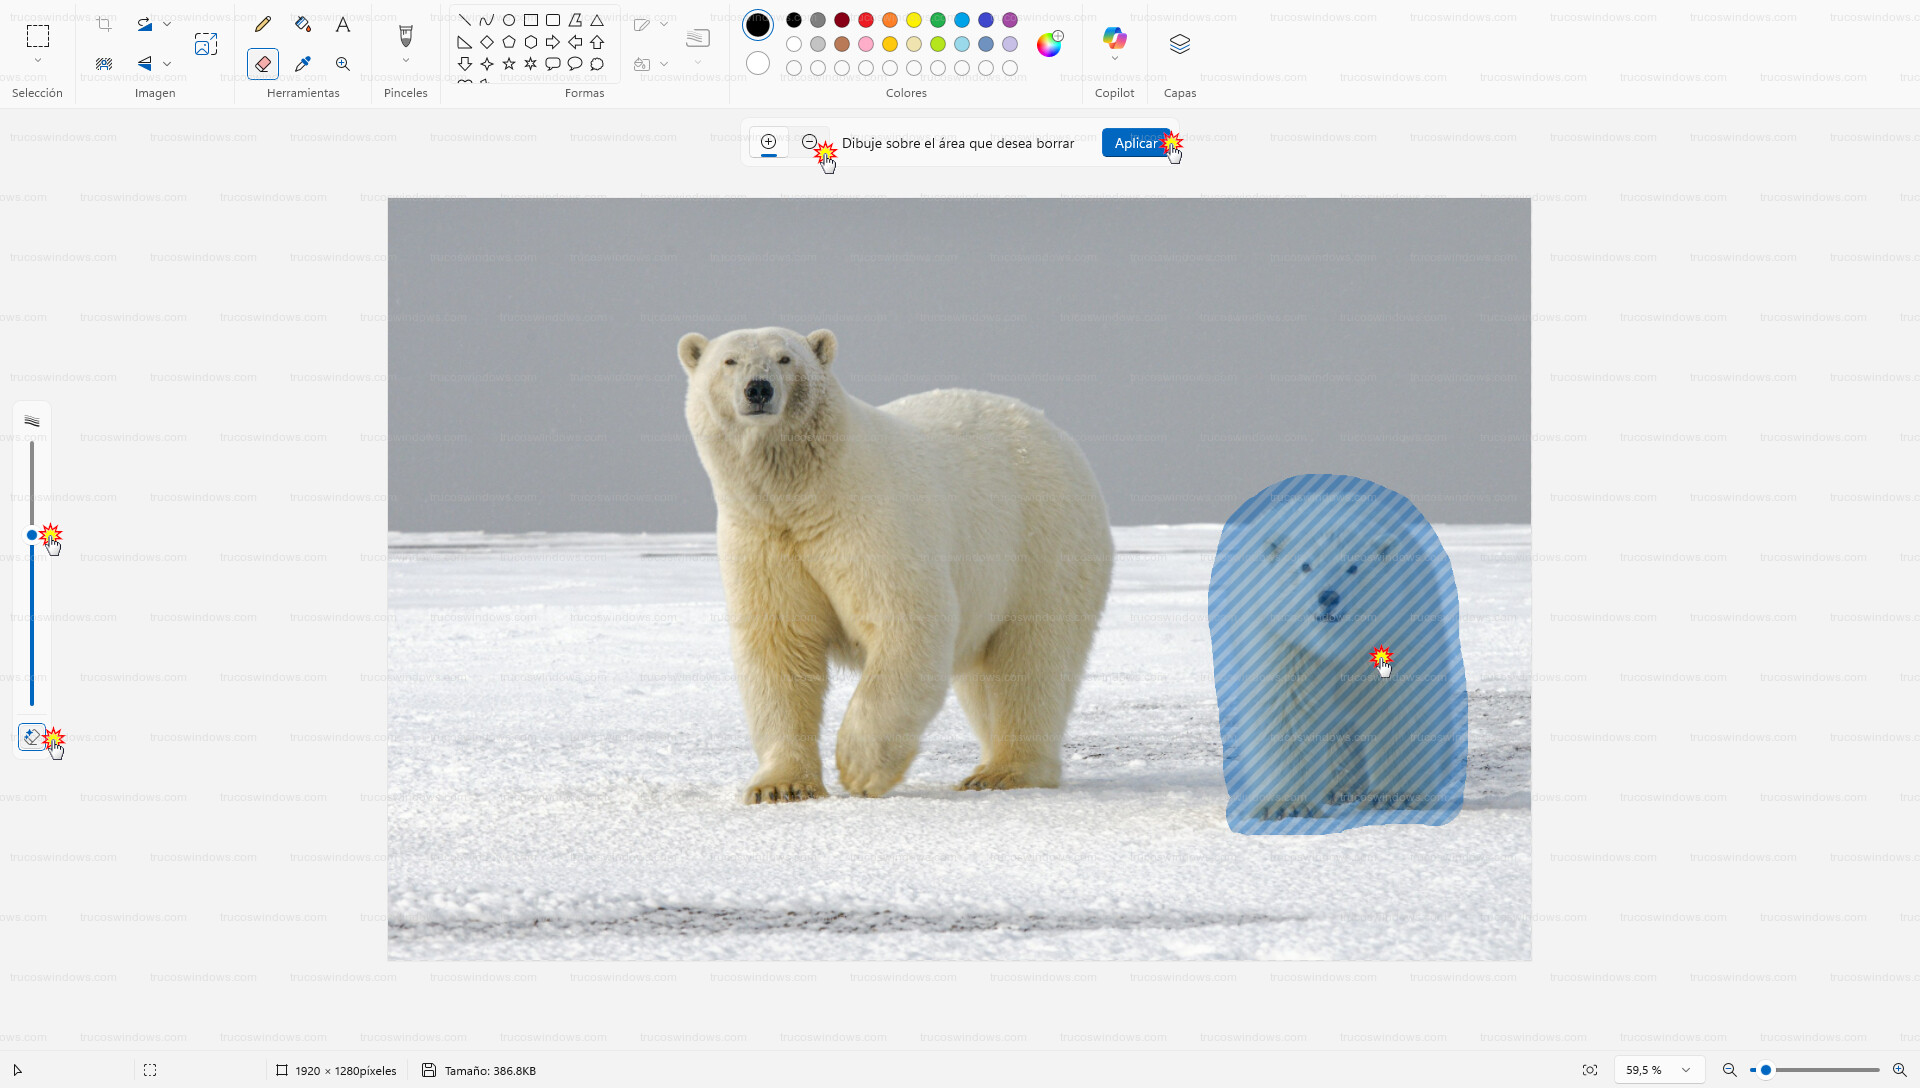Viewport: 1920px width, 1088px height.
Task: Open the image resize and skew tool
Action: click(206, 44)
